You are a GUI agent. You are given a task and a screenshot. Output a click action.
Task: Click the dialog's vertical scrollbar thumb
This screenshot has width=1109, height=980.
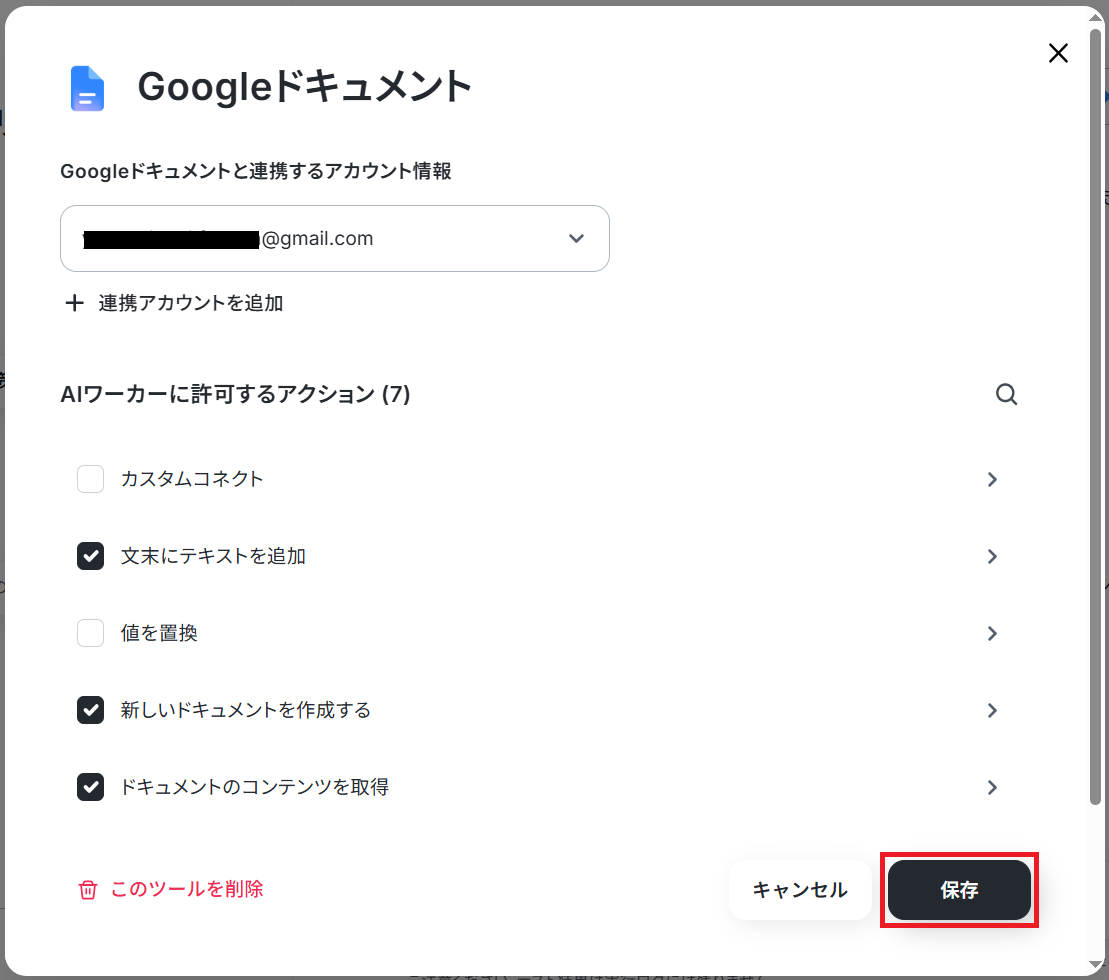click(1096, 417)
